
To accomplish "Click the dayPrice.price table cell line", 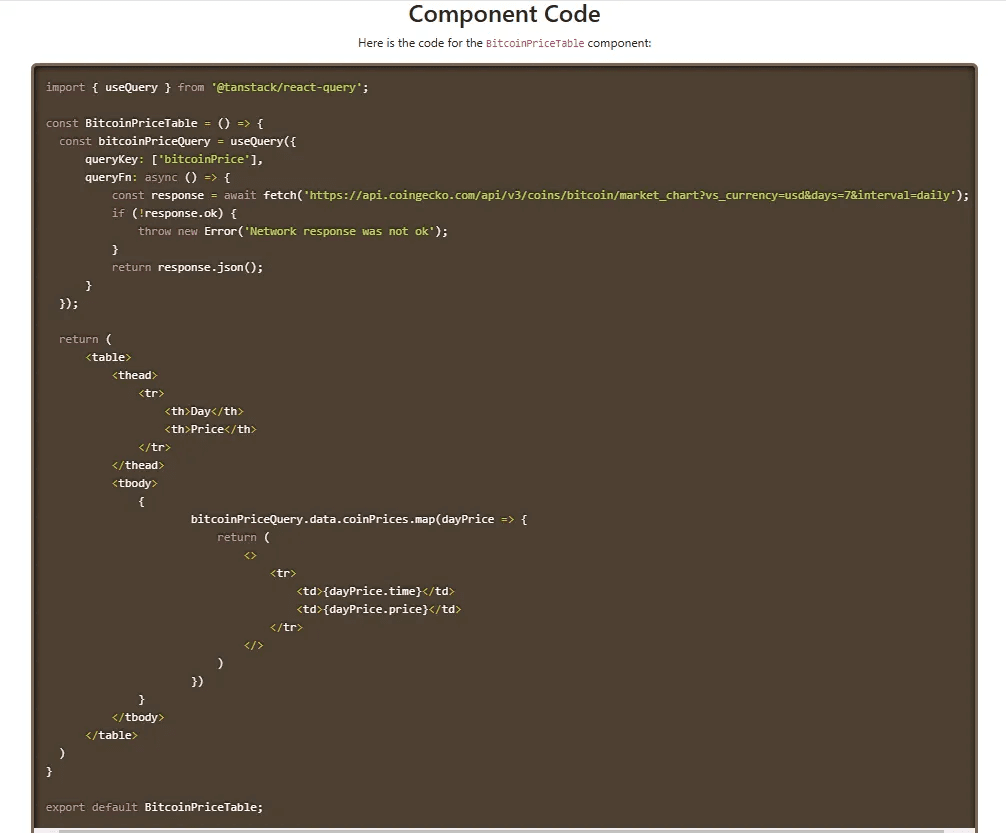I will [379, 609].
